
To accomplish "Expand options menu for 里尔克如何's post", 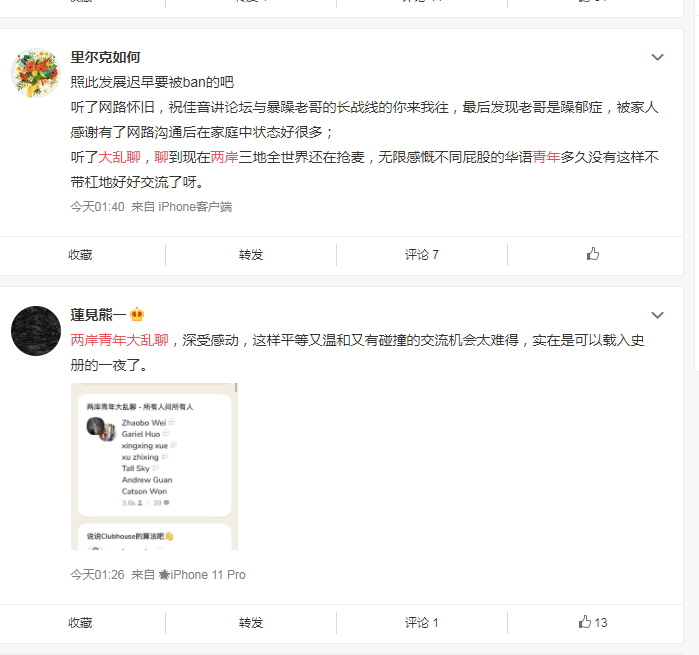I will [658, 57].
